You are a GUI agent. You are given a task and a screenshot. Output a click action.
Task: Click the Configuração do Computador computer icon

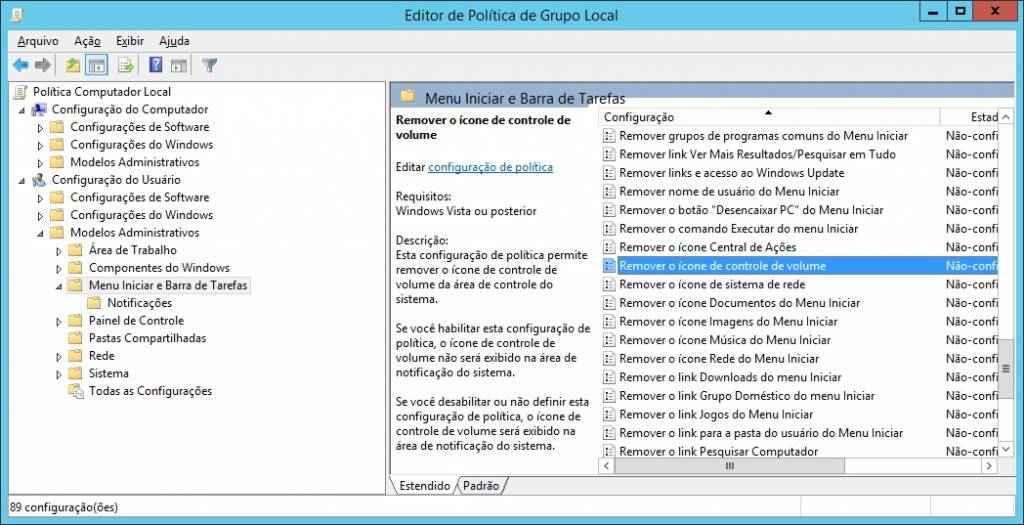pyautogui.click(x=39, y=109)
